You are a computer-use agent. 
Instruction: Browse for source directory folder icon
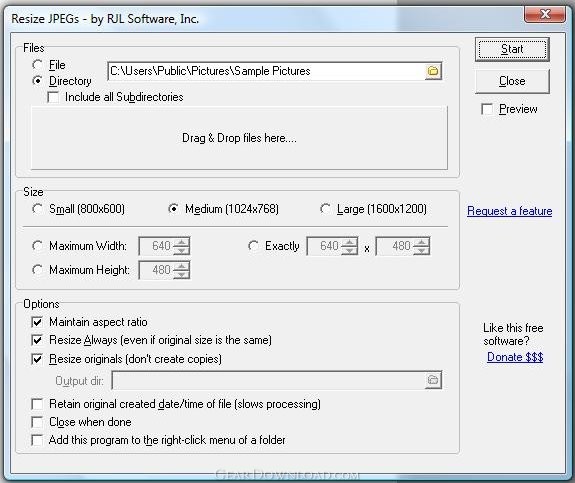point(433,71)
